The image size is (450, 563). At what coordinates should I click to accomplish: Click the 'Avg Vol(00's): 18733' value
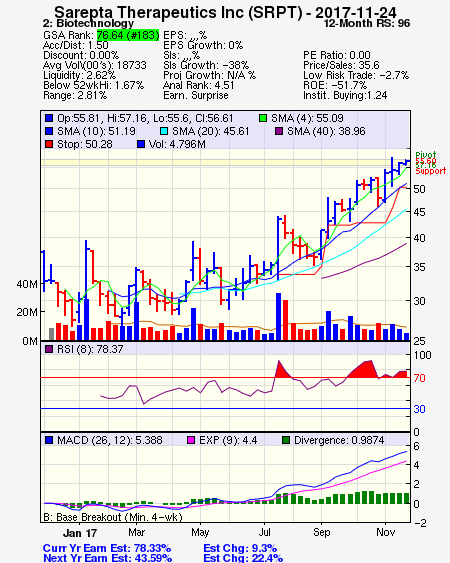(x=94, y=65)
